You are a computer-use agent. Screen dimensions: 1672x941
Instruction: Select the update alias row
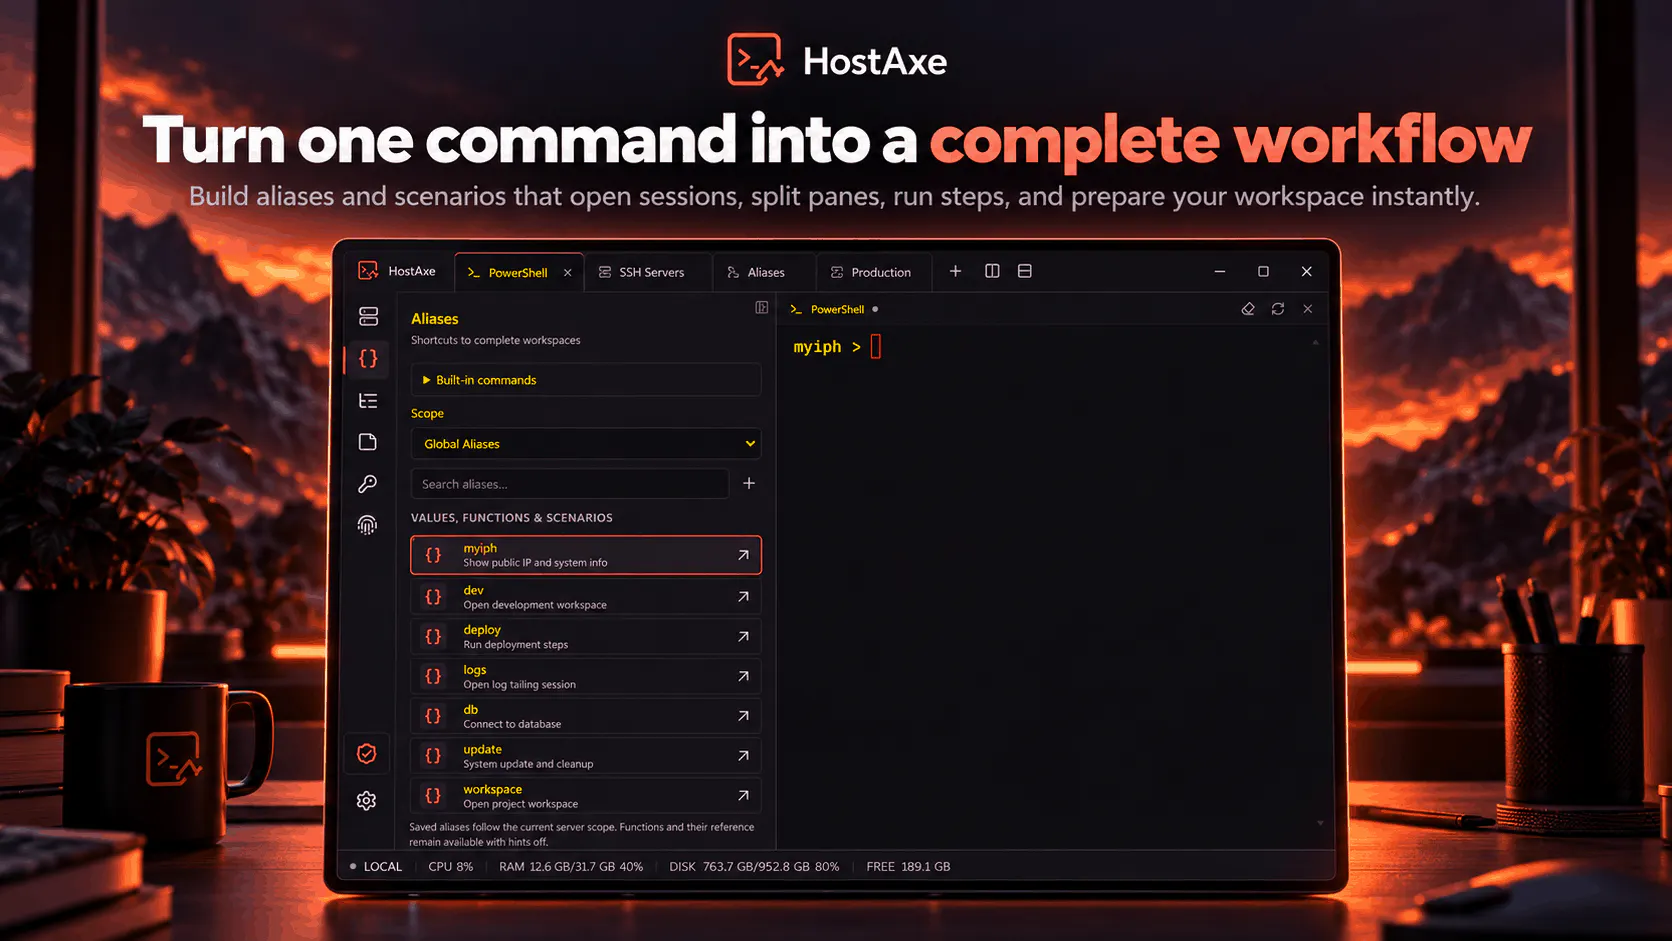tap(586, 756)
